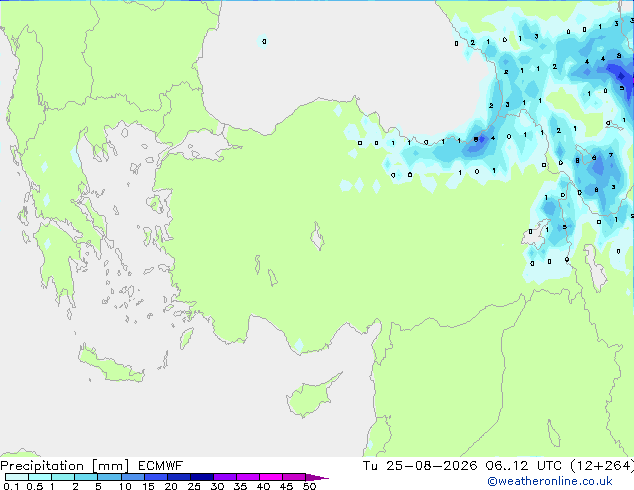The image size is (634, 490).
Task: Click the island of Cyprus on map
Action: [x=311, y=398]
